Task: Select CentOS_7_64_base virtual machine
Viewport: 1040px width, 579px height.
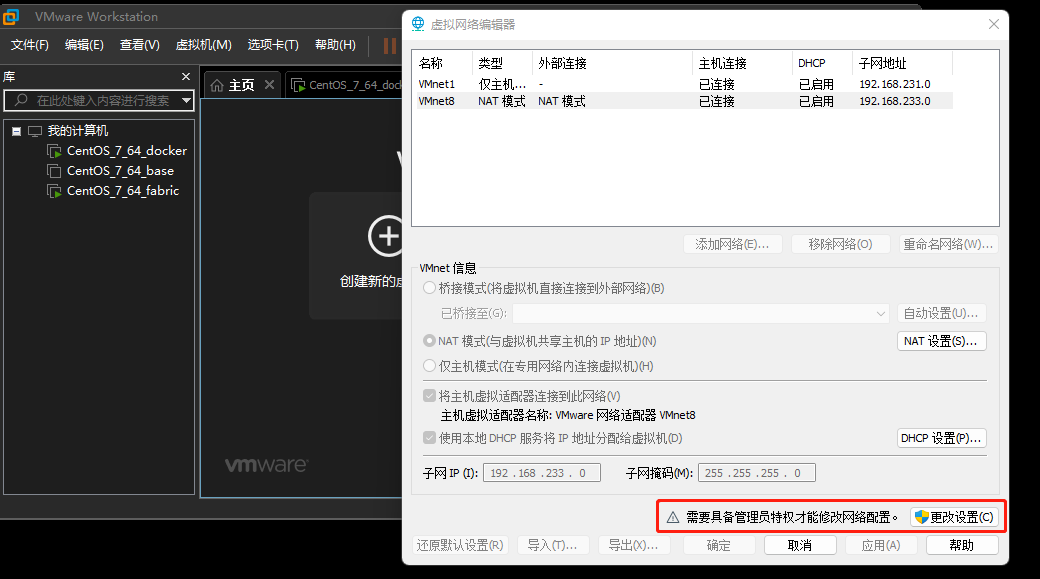Action: (120, 170)
